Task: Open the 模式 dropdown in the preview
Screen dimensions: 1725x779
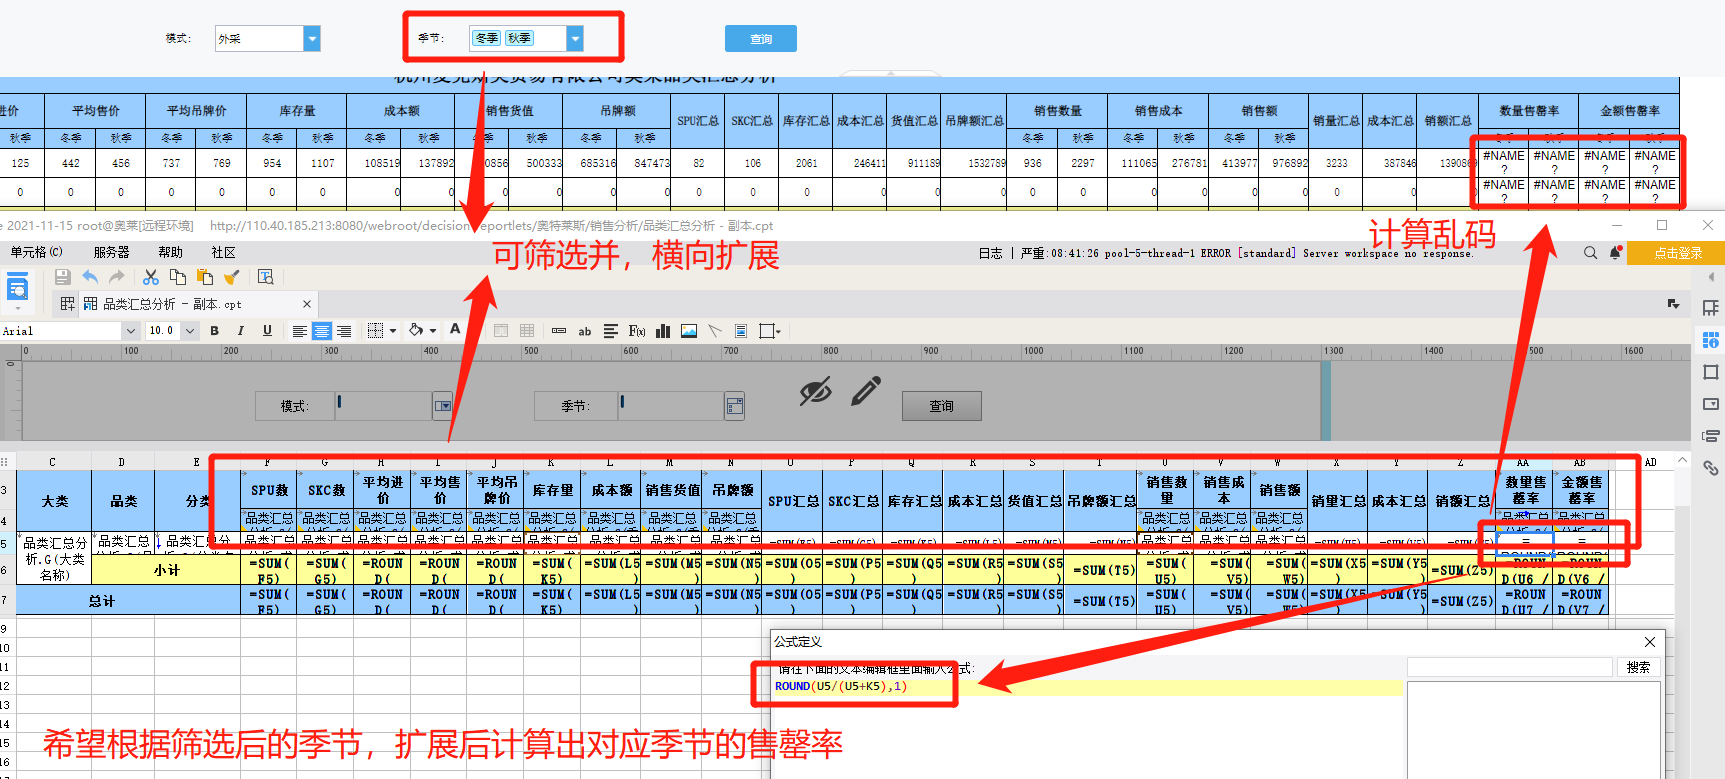Action: click(312, 38)
